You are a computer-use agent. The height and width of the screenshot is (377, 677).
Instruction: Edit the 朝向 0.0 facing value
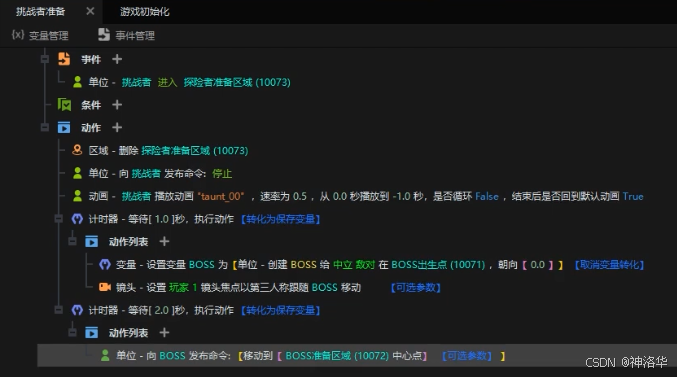538,265
